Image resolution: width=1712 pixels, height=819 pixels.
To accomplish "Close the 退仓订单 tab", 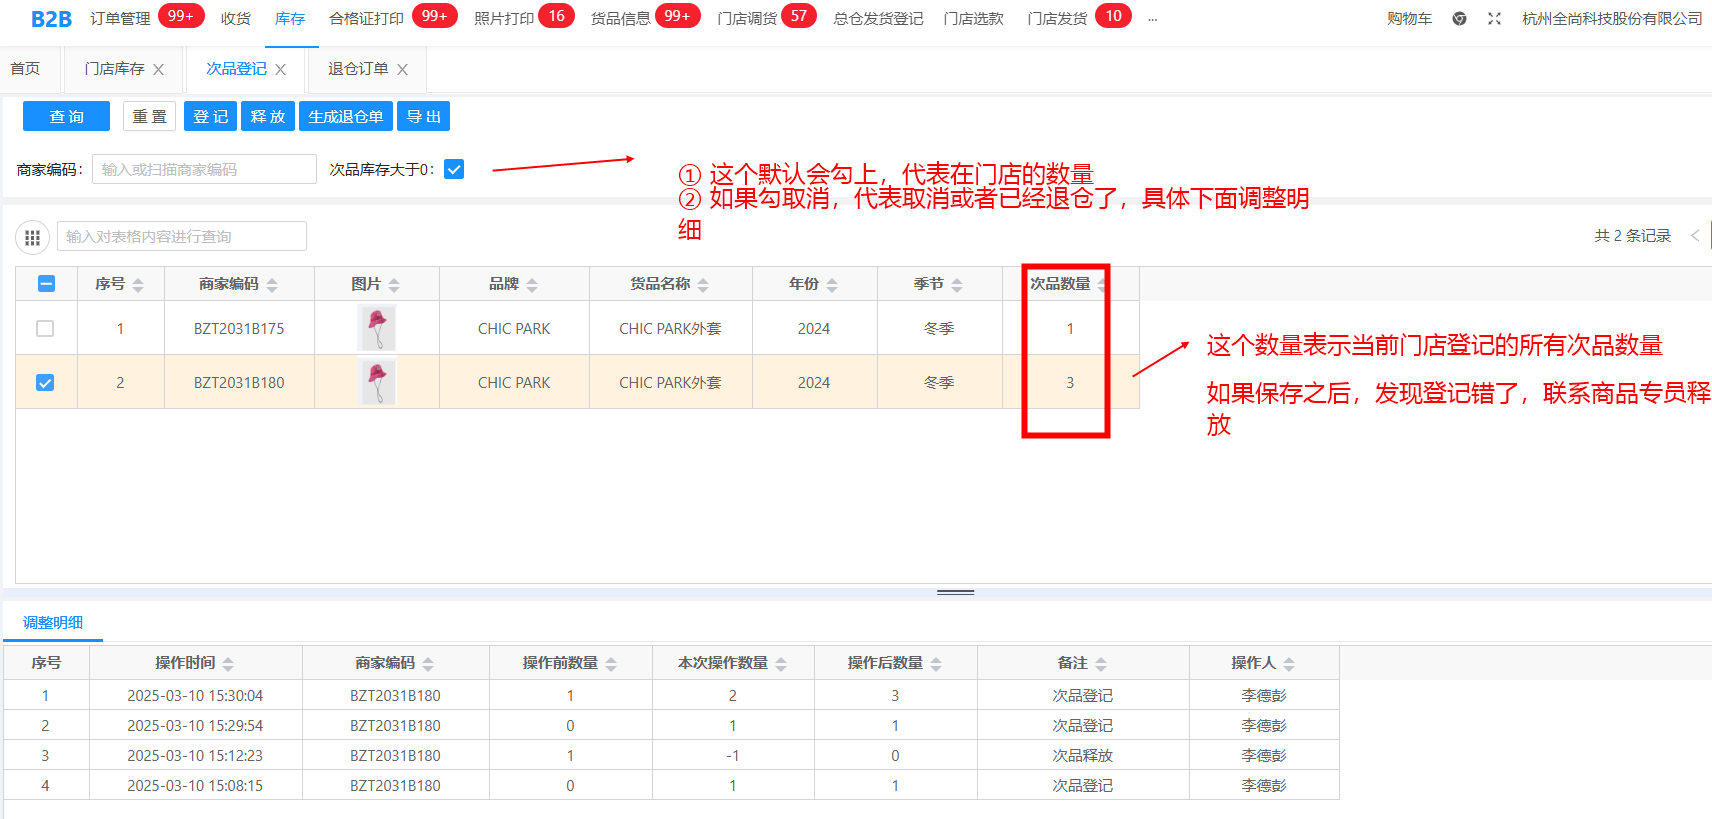I will (402, 69).
